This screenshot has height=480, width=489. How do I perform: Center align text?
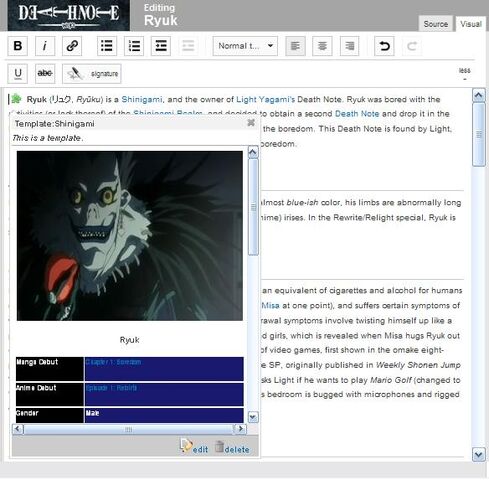point(322,46)
